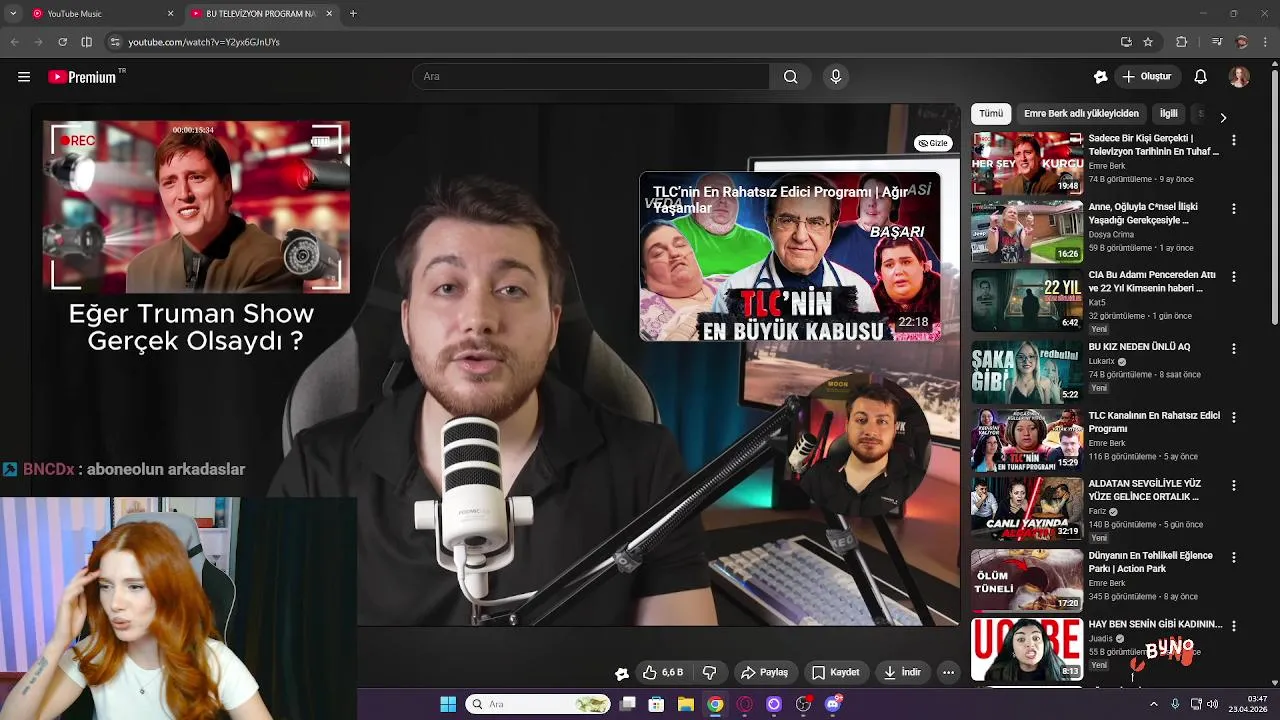The height and width of the screenshot is (720, 1280).
Task: Open YouTube notifications bell
Action: click(1201, 76)
